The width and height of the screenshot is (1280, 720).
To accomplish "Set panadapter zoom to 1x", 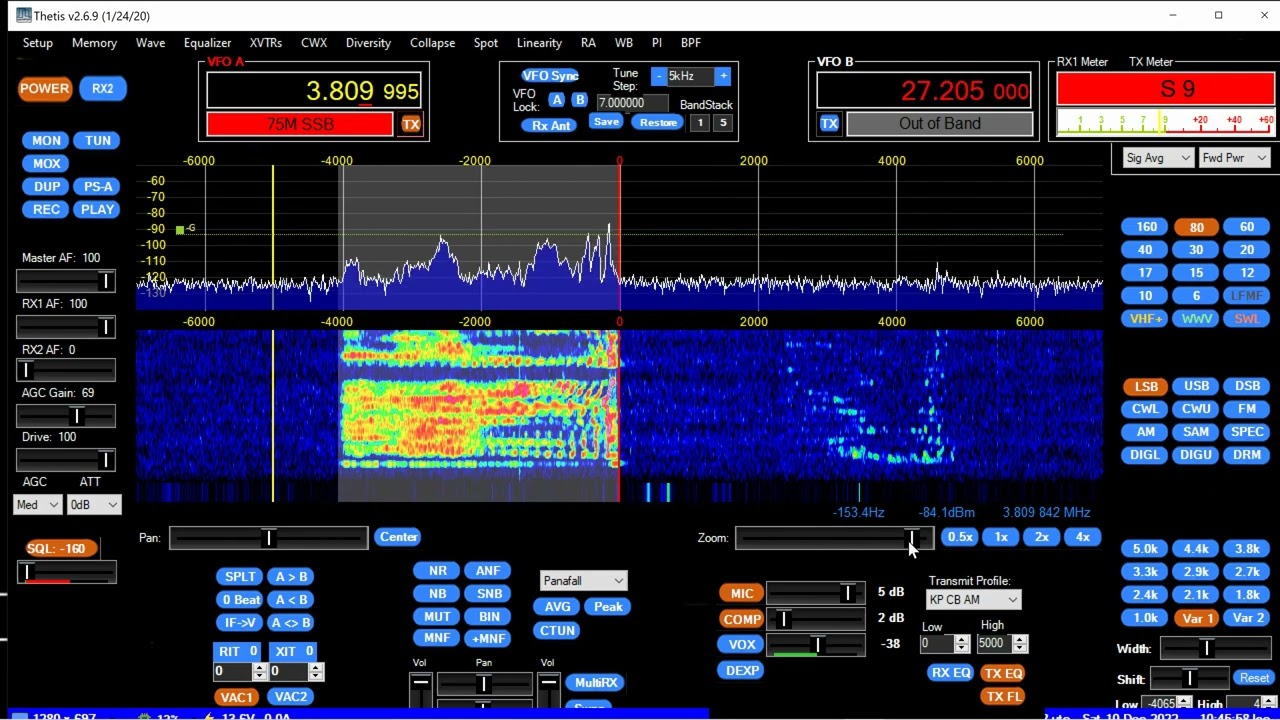I will click(1001, 537).
